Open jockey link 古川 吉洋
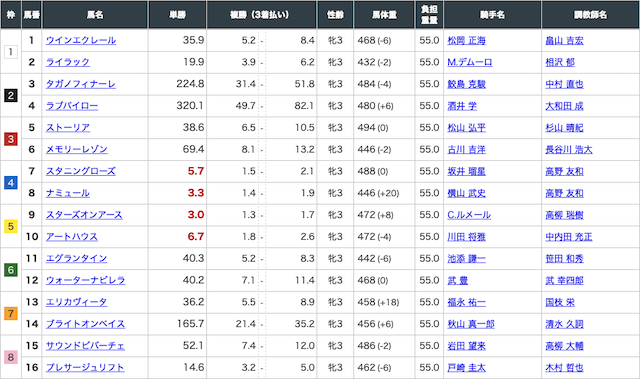640x379 pixels. 467,149
